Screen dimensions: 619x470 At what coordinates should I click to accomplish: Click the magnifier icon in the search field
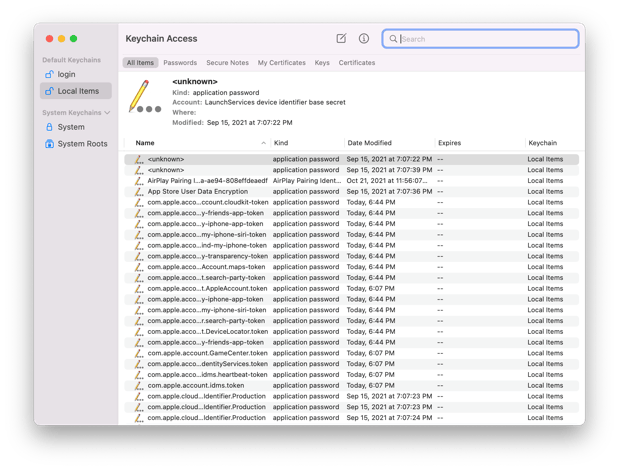click(393, 39)
